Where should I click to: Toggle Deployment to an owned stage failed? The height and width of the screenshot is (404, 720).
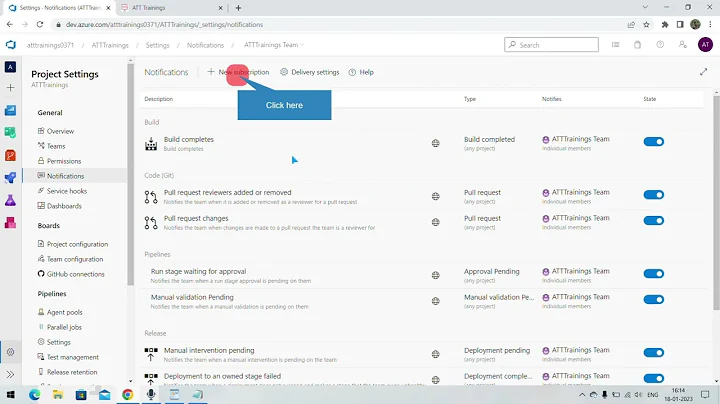click(653, 378)
